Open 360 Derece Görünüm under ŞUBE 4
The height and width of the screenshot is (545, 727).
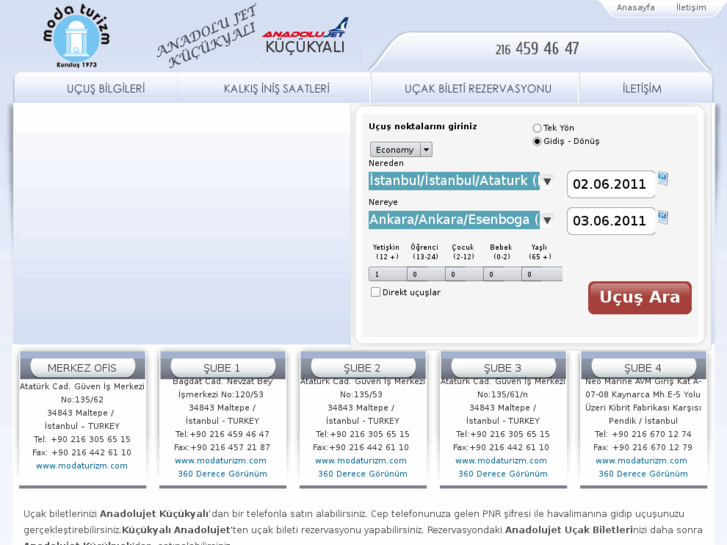[643, 474]
